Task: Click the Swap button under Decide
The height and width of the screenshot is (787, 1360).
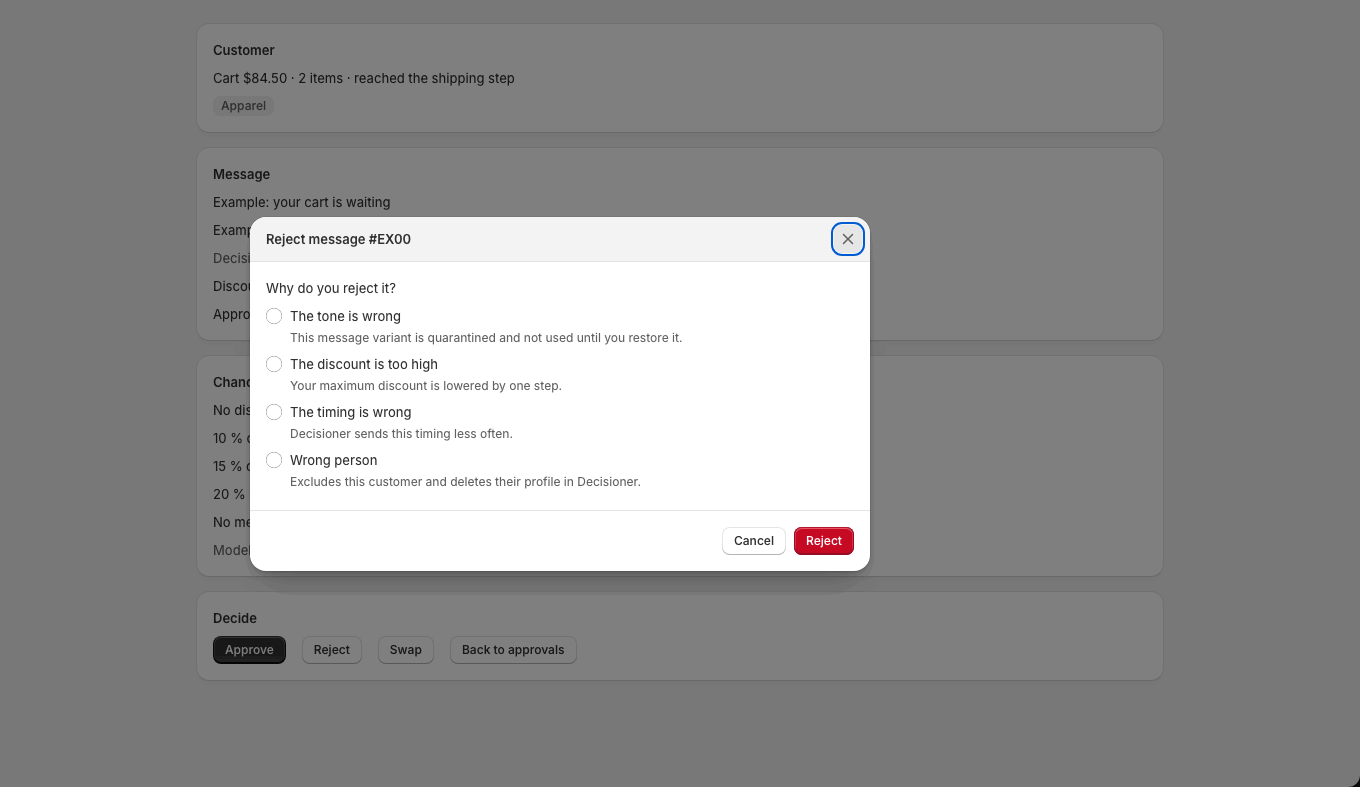Action: click(x=406, y=650)
